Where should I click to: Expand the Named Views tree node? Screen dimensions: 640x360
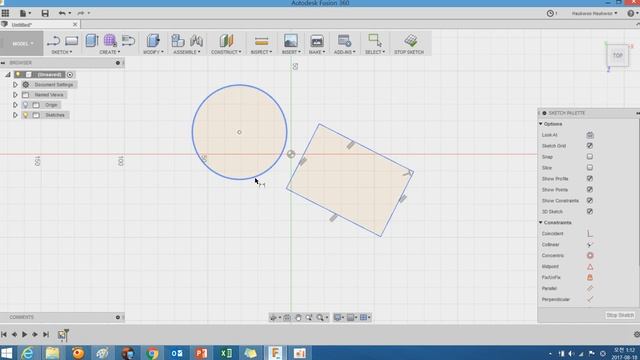tap(15, 95)
